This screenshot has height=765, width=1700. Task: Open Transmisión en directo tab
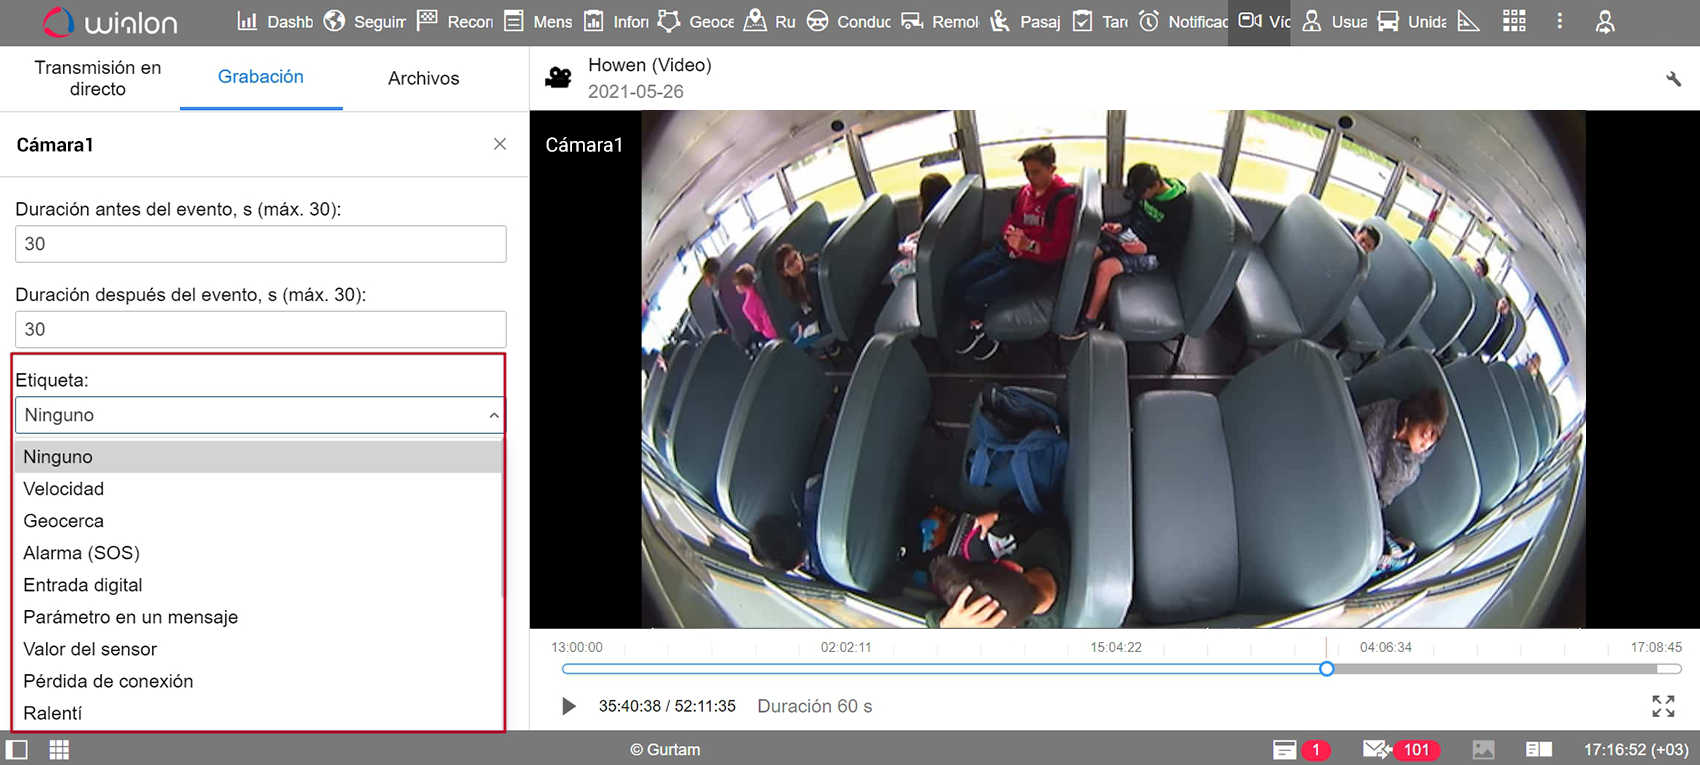pos(97,78)
